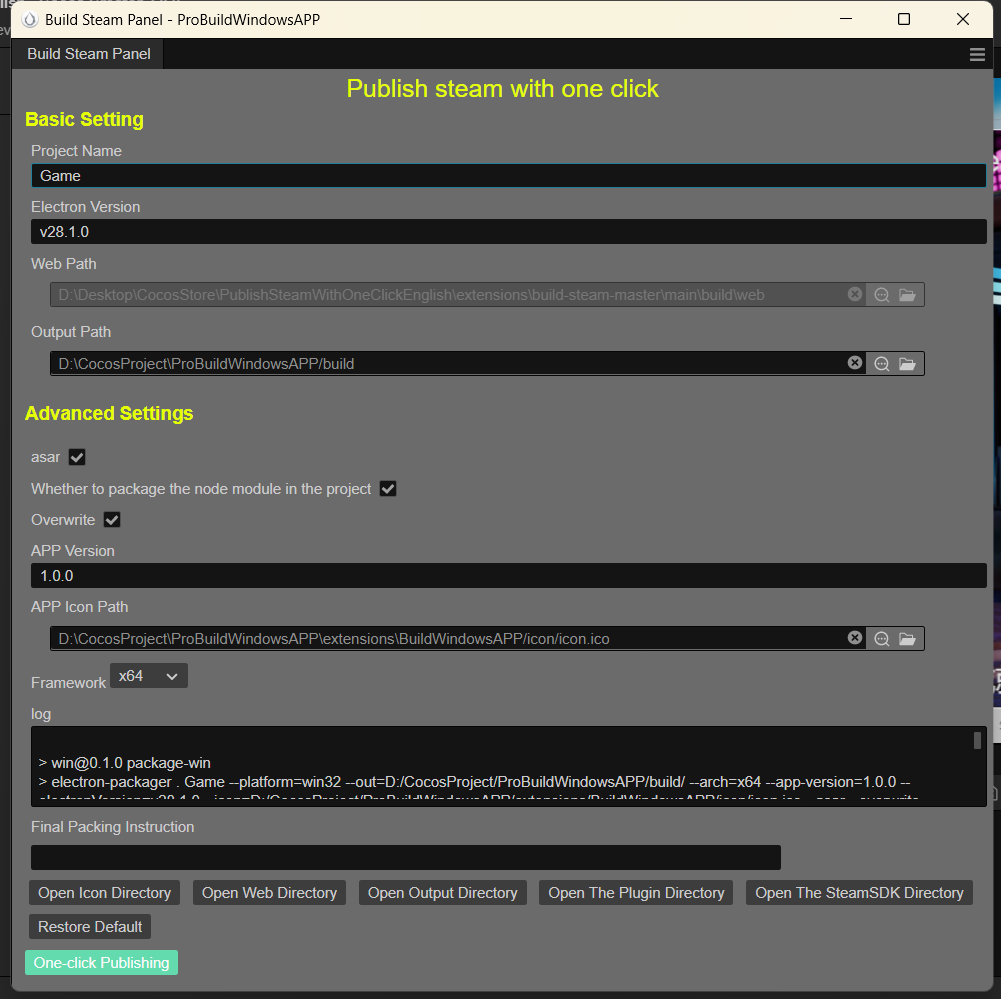Locate APP Icon Path with magnifier icon
This screenshot has height=999, width=1001.
point(882,639)
